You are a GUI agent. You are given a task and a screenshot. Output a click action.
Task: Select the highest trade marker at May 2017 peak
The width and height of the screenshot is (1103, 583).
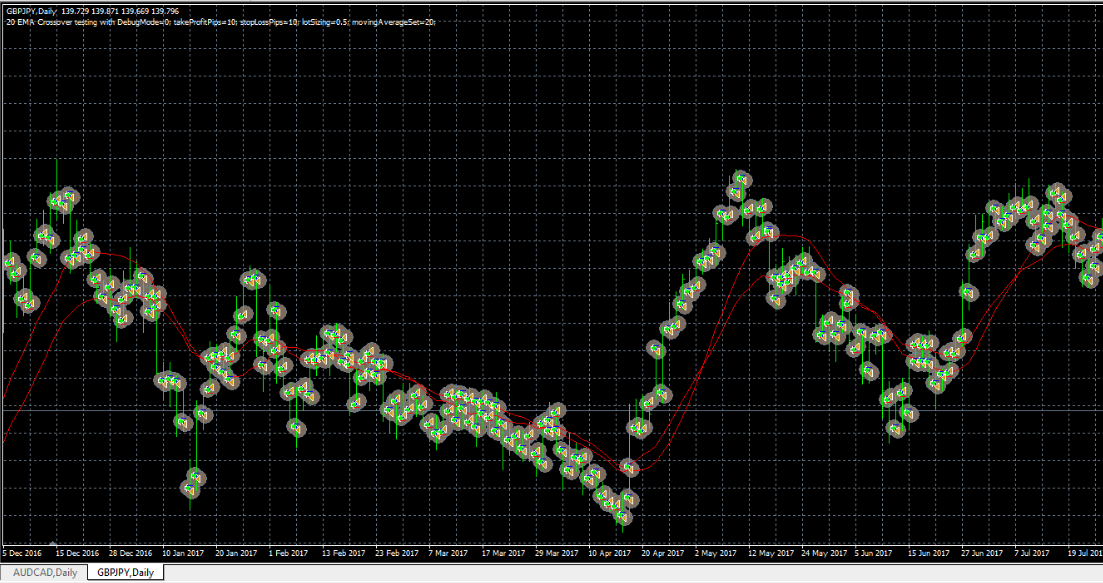742,179
